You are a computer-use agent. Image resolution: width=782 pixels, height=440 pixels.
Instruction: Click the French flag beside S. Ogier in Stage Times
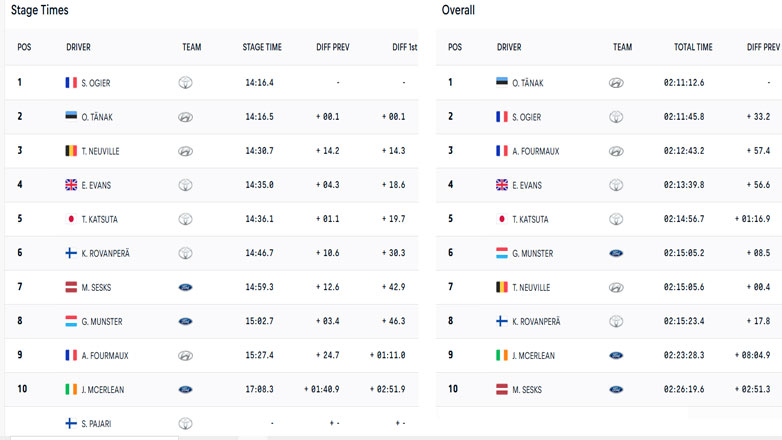(71, 82)
